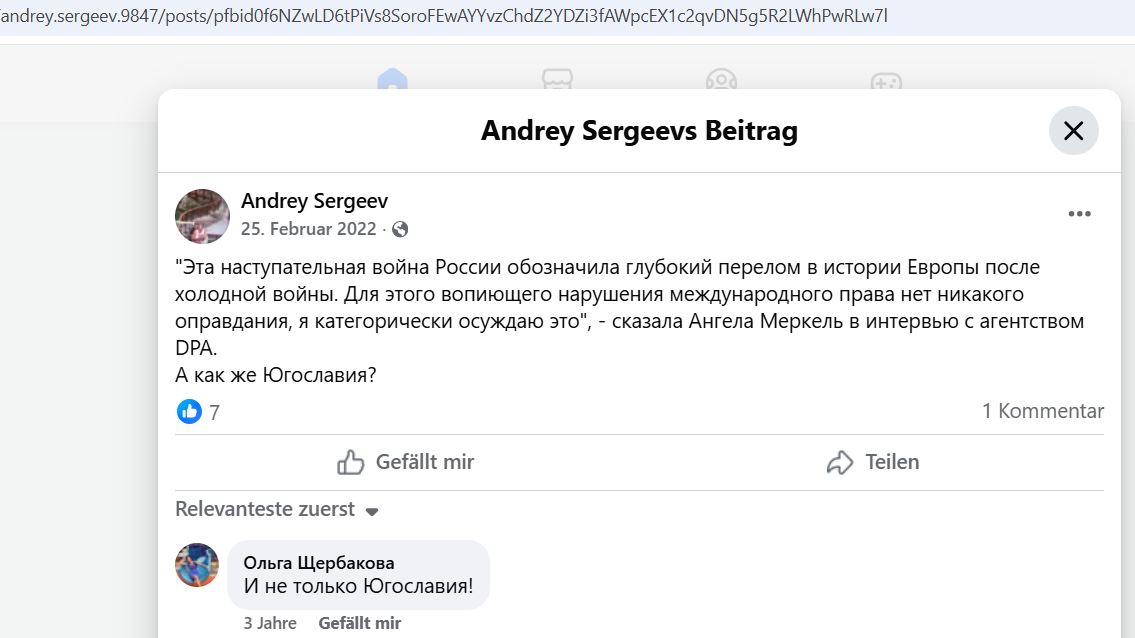Screen dimensions: 1135x638
Task: Go to the Facebook Home icon tab
Action: pos(392,81)
